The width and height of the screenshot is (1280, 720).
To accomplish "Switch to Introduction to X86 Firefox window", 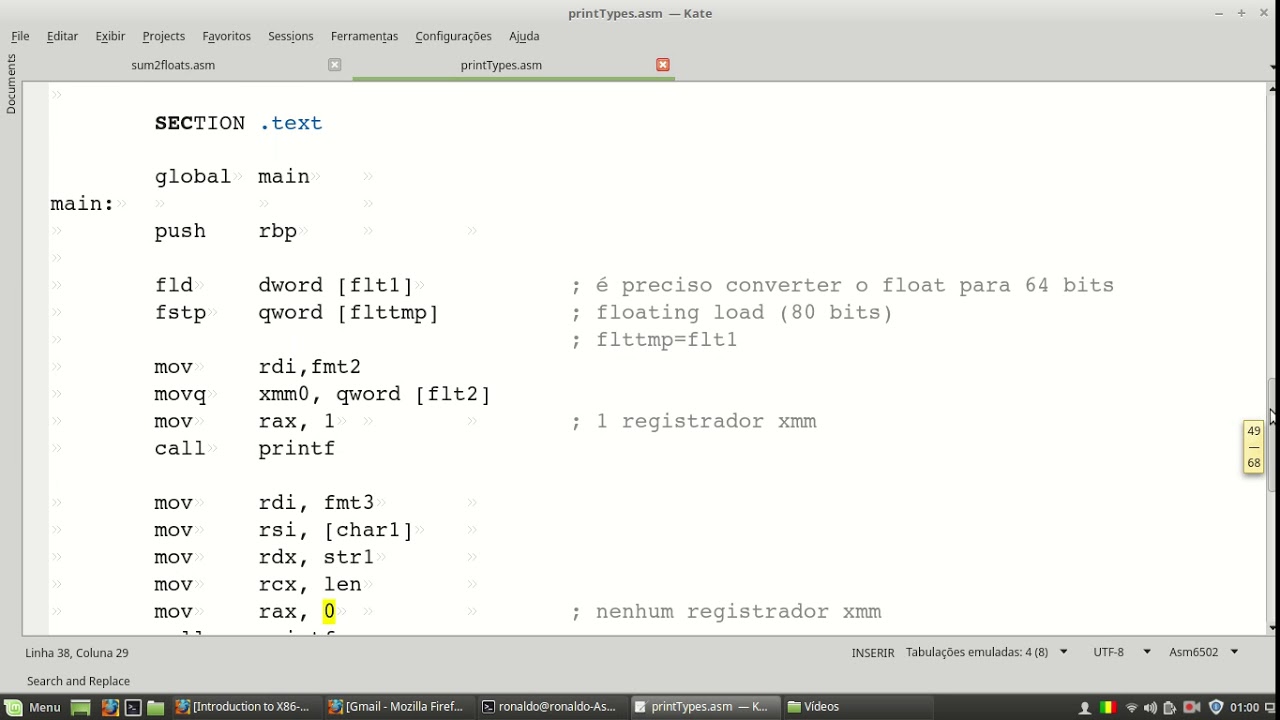I will [246, 707].
